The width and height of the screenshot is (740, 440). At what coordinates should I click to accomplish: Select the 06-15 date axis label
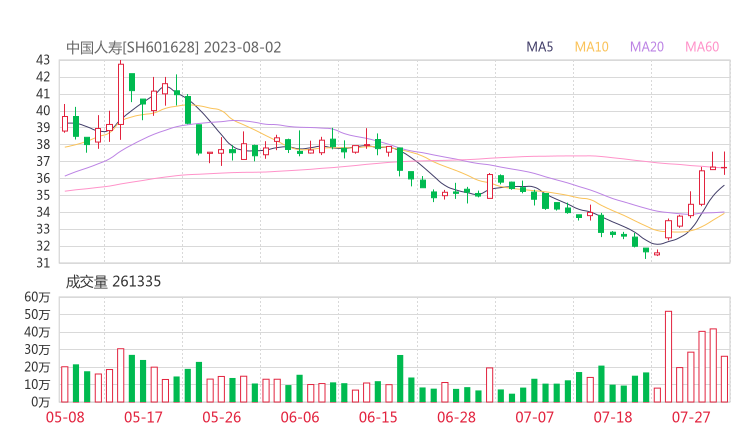378,417
